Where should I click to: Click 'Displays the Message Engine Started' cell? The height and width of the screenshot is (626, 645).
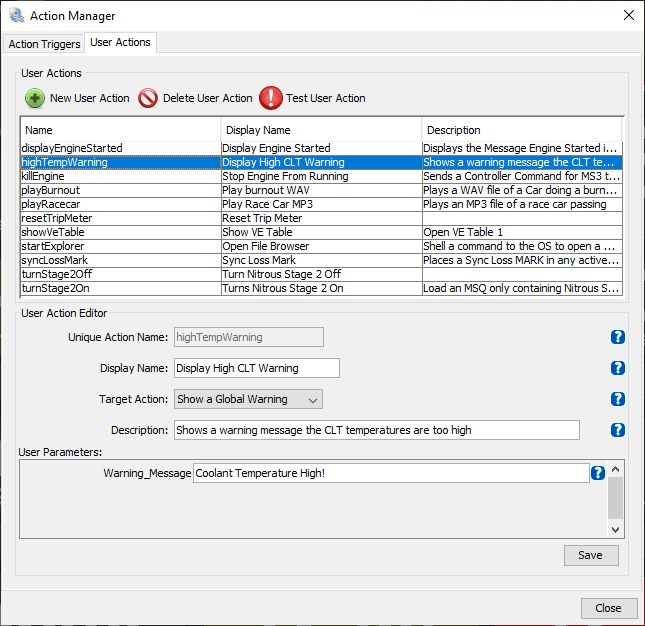522,148
